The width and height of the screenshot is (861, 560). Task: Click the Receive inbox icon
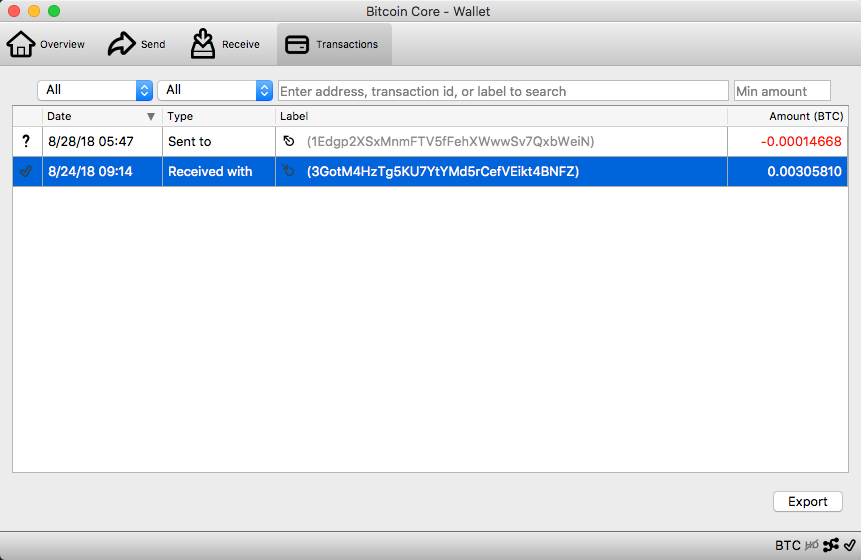[x=203, y=43]
